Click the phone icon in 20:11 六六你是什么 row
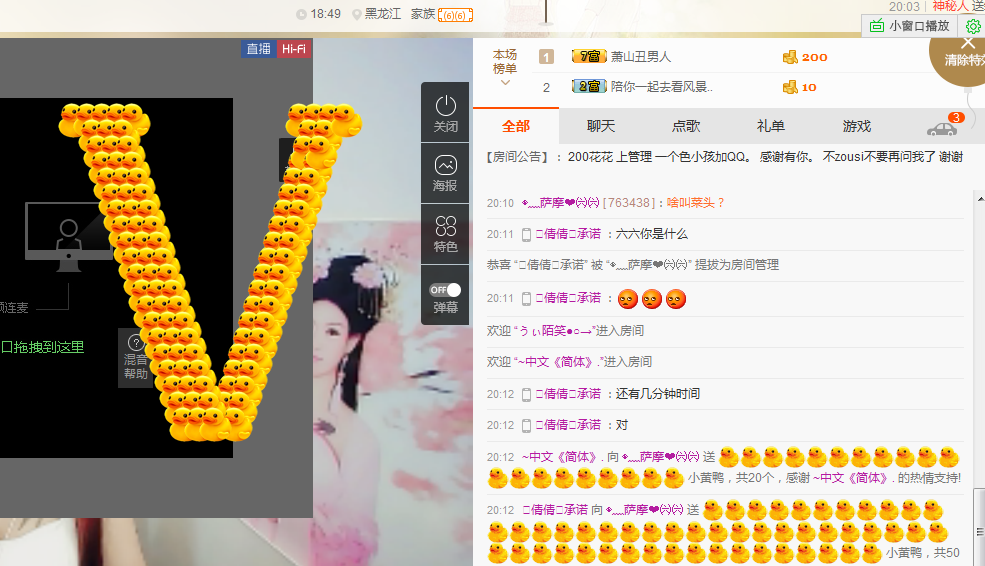 pyautogui.click(x=526, y=235)
